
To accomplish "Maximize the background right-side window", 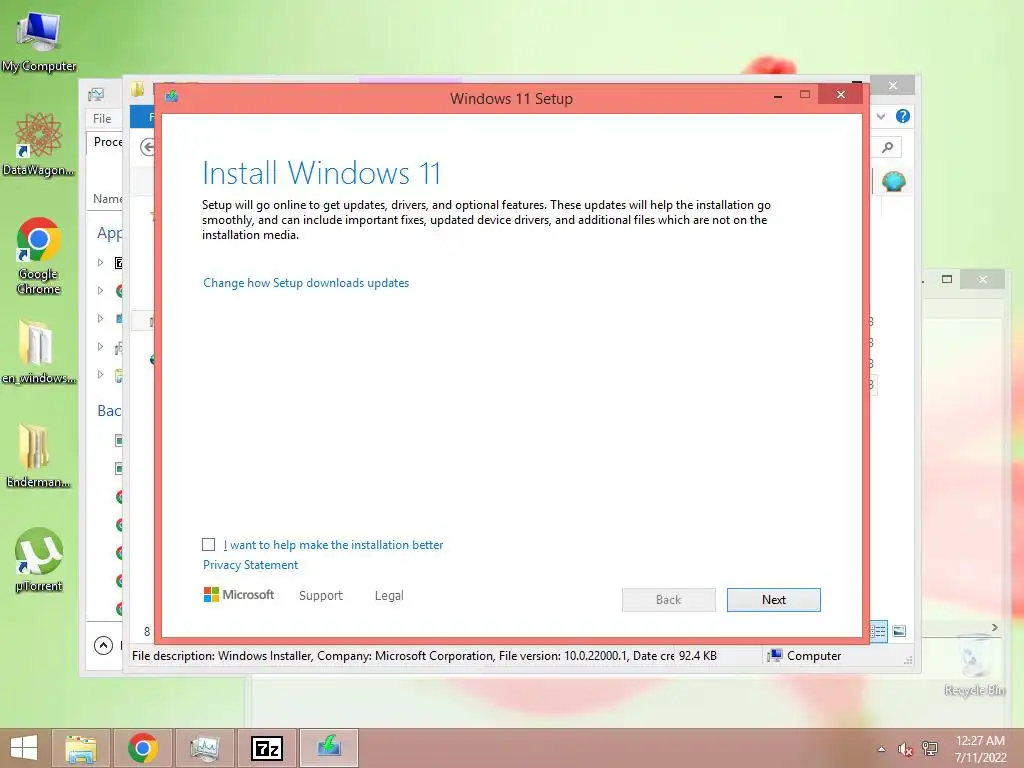I will pos(947,280).
